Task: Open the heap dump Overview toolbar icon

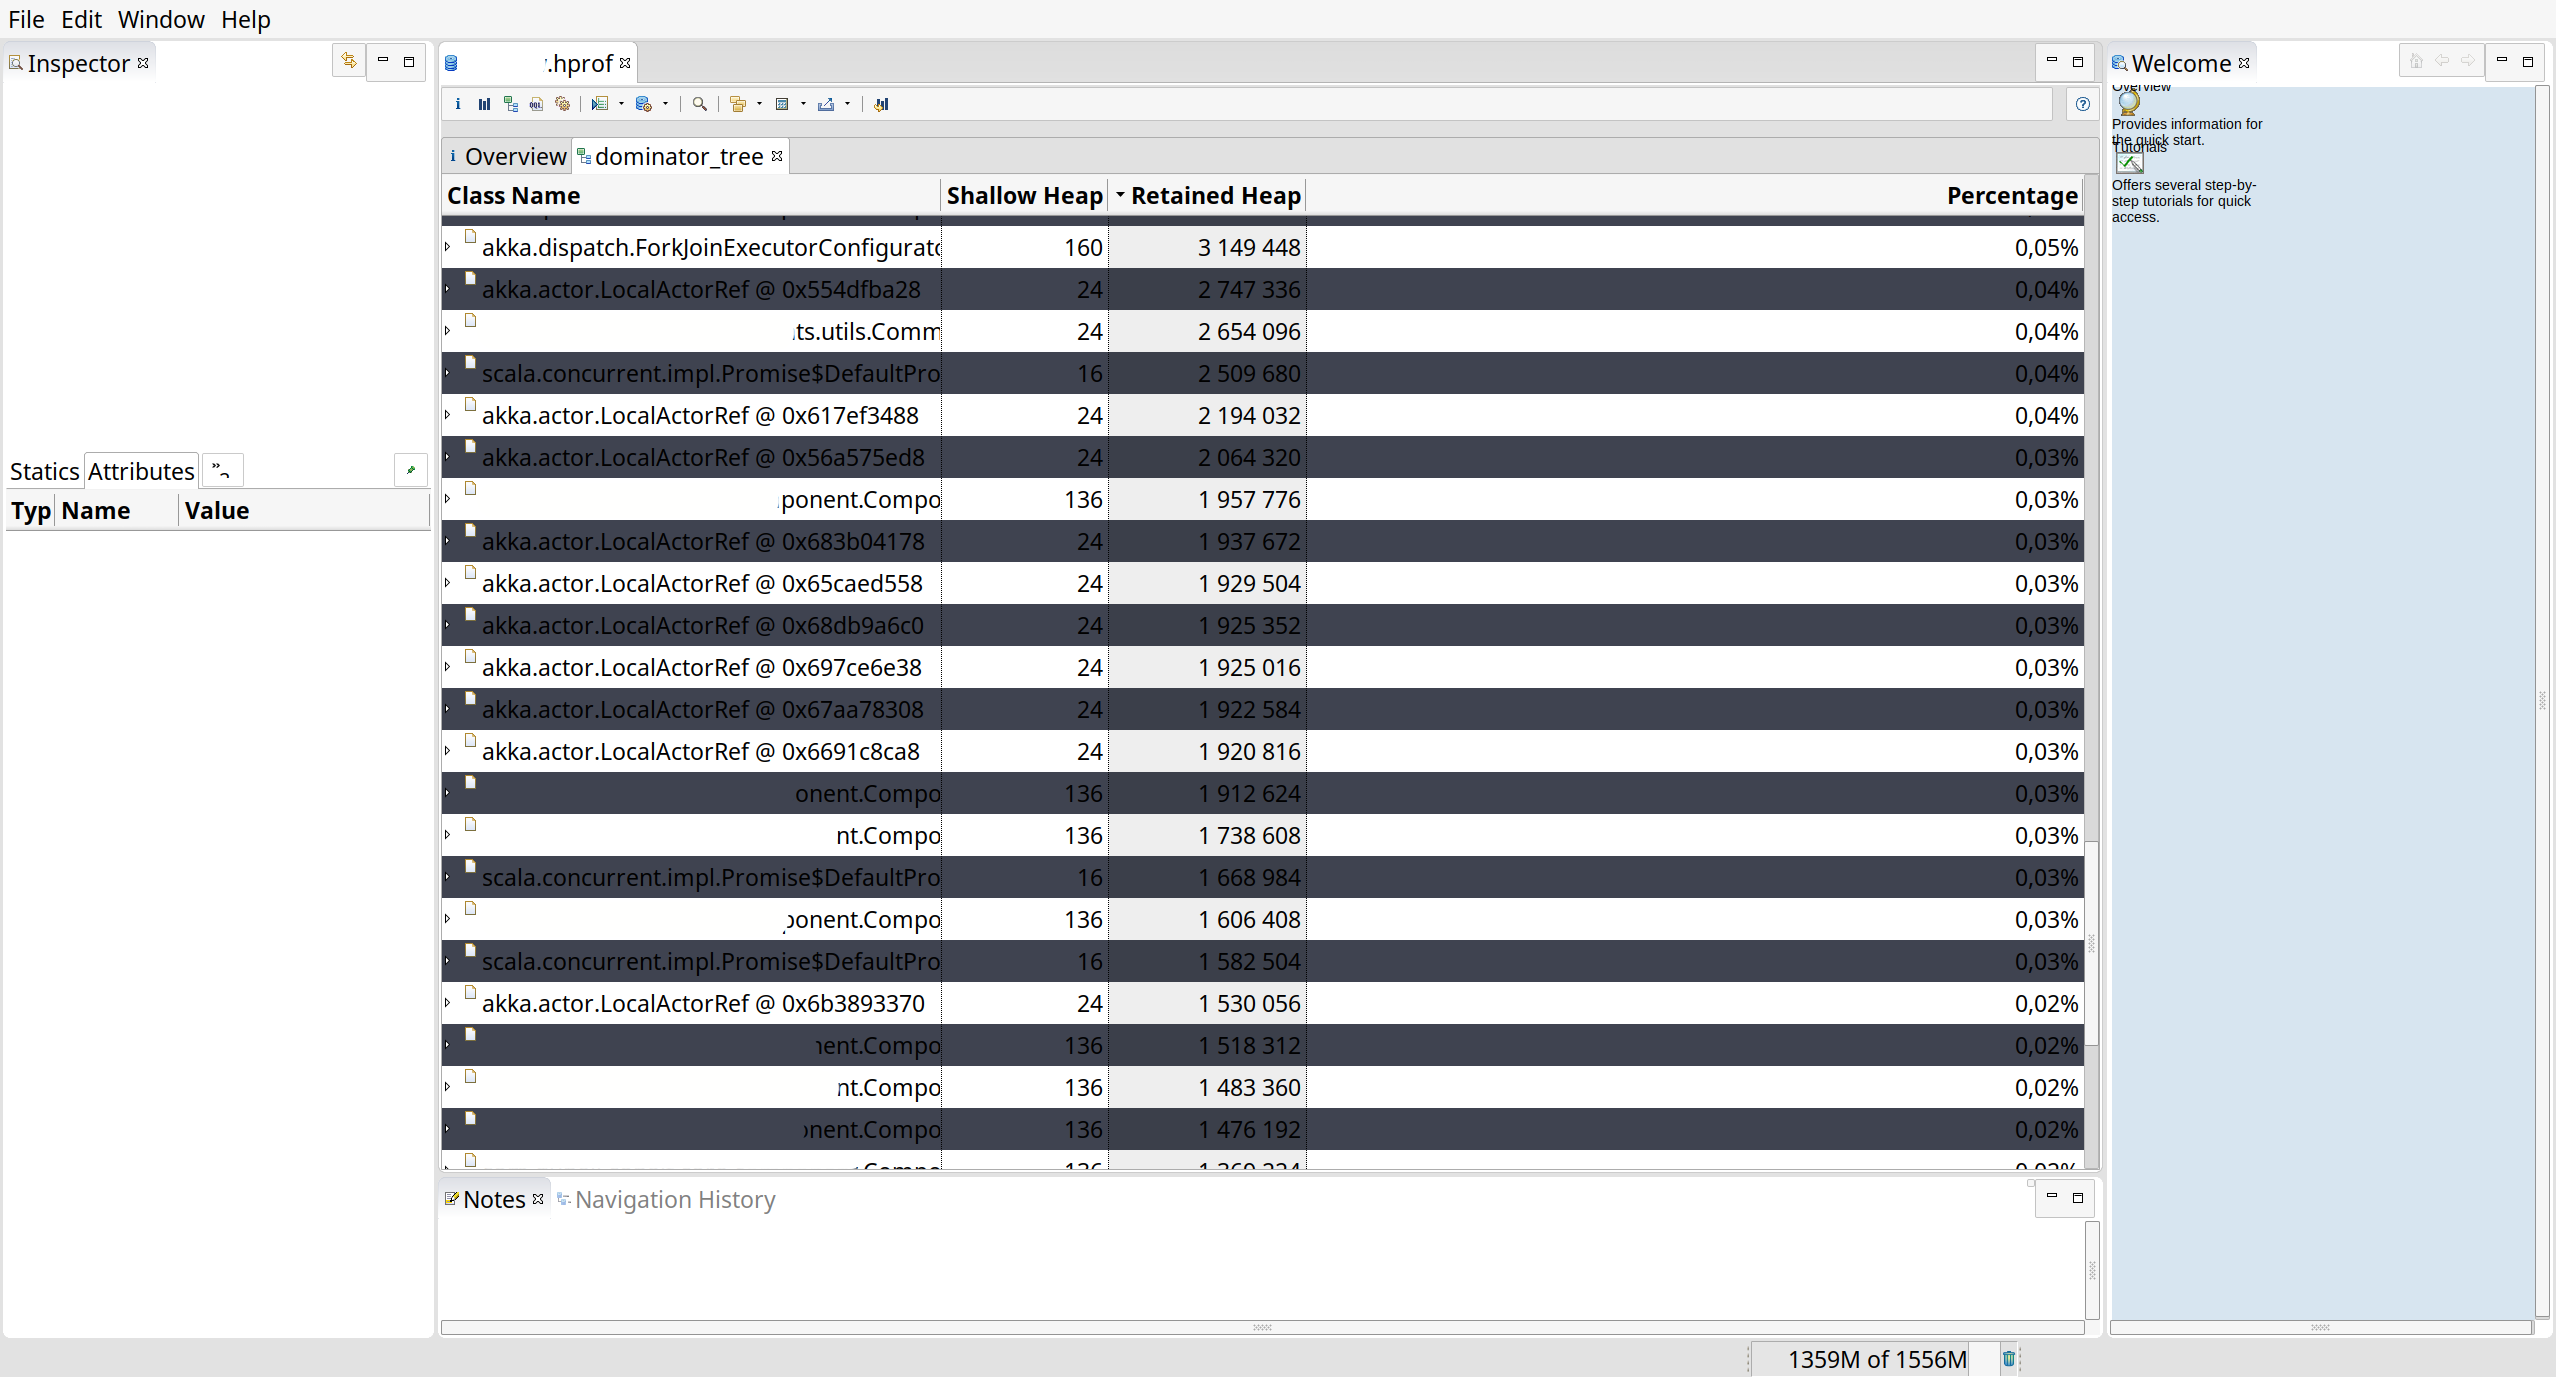Action: click(x=458, y=104)
